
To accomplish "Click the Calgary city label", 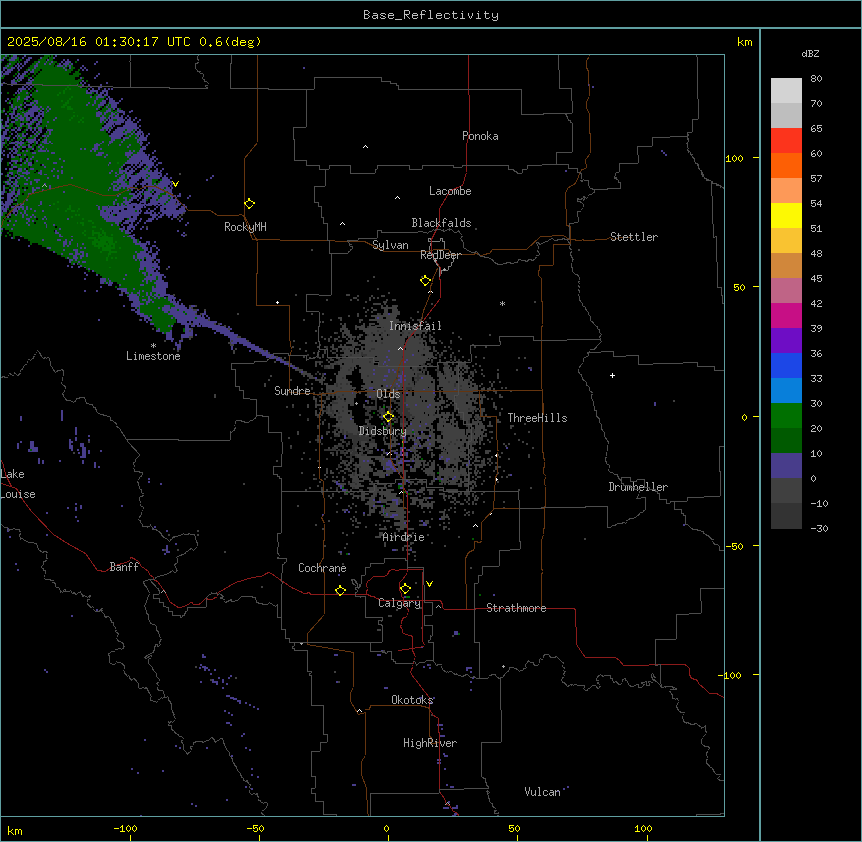I will click(x=400, y=603).
